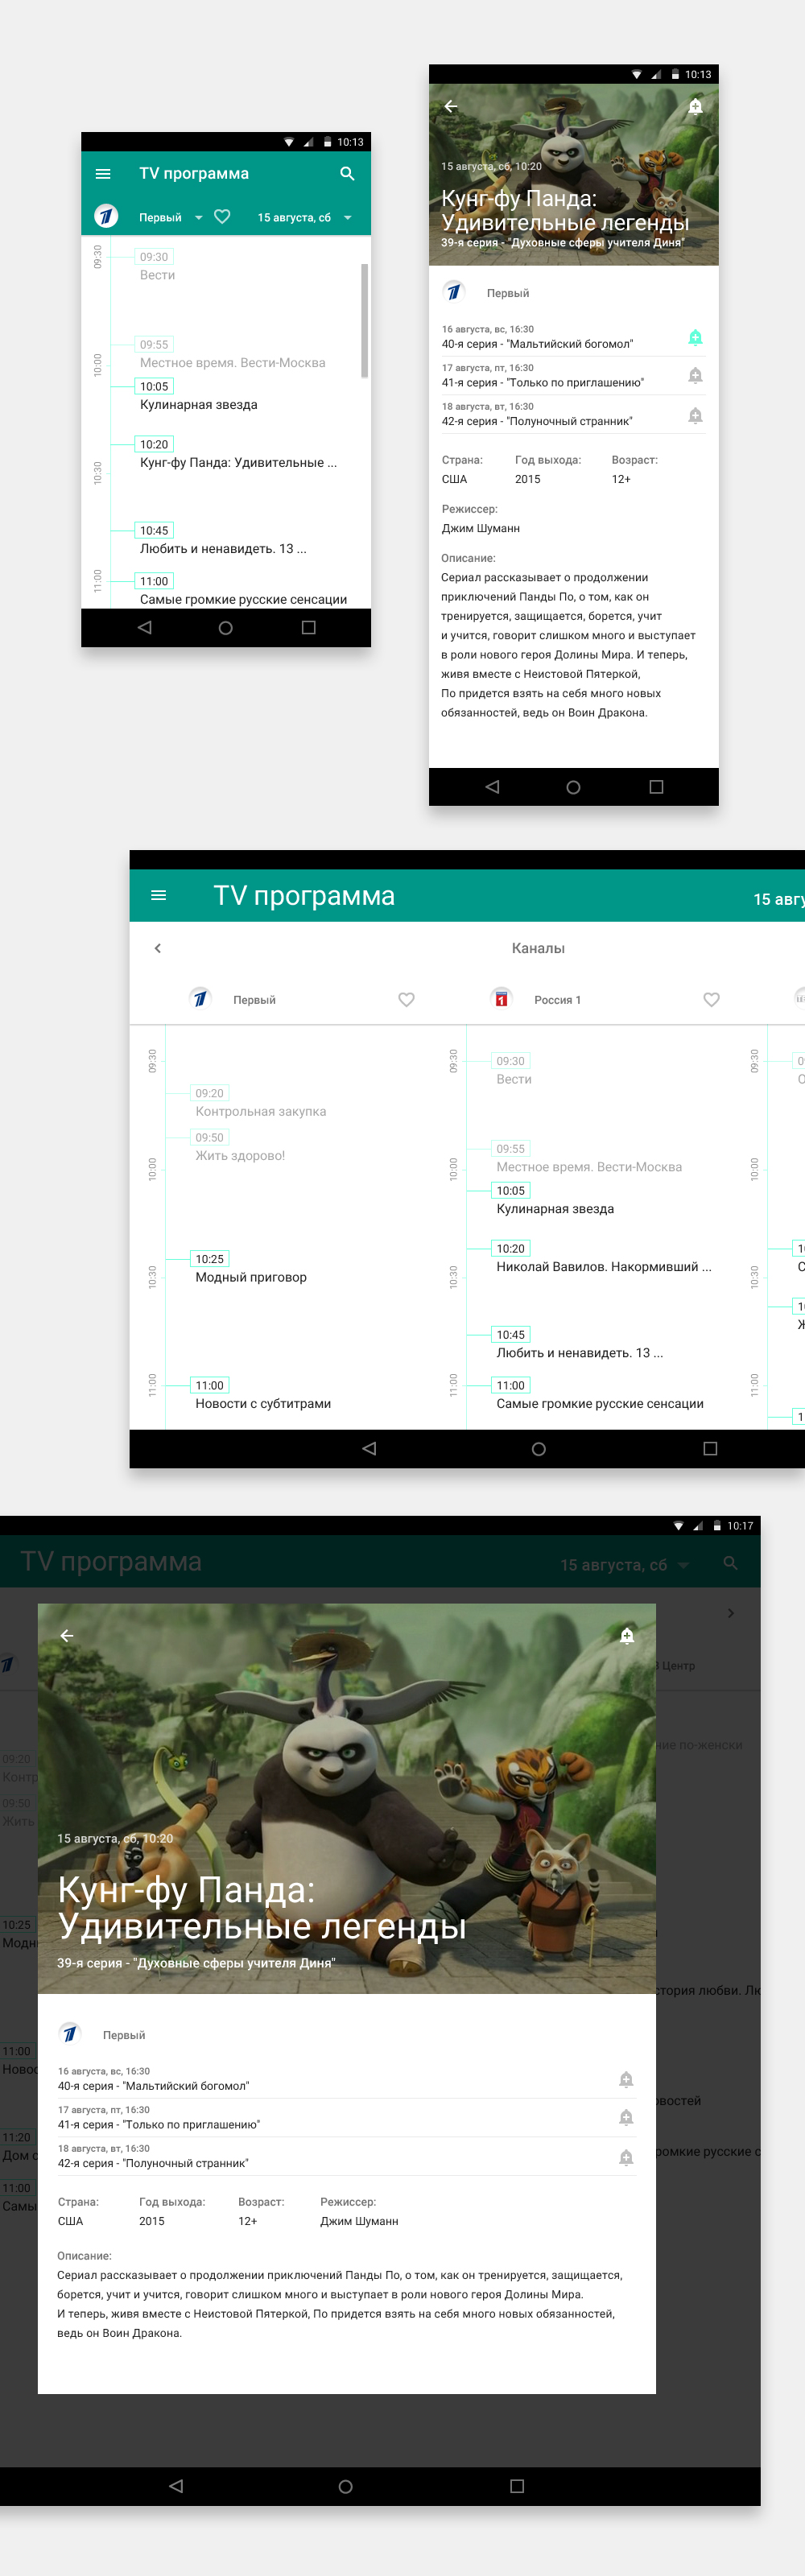Image resolution: width=805 pixels, height=2576 pixels.
Task: Toggle favorite heart in phone header
Action: [x=222, y=216]
